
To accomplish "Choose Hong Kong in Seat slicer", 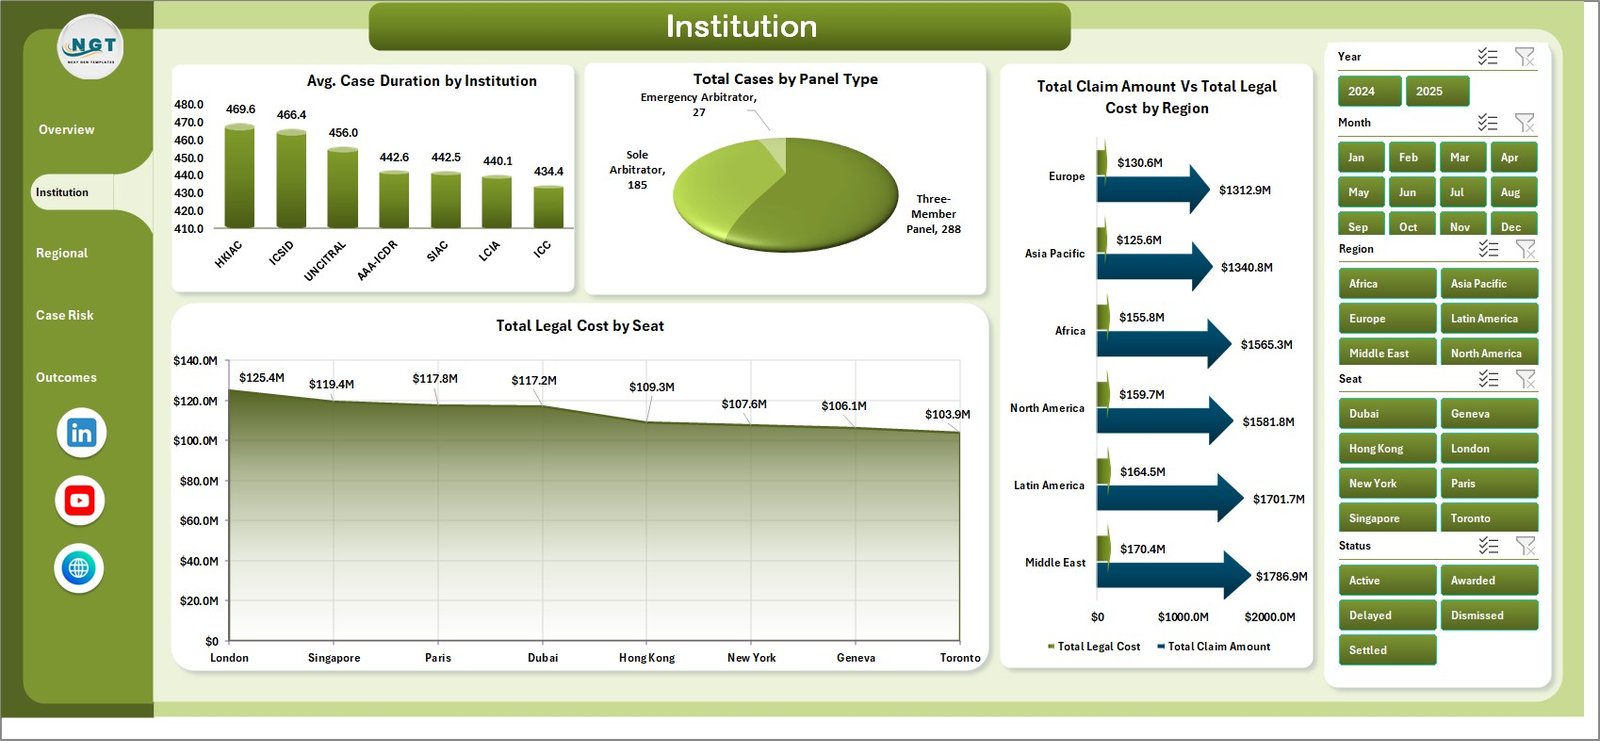I will pyautogui.click(x=1387, y=448).
